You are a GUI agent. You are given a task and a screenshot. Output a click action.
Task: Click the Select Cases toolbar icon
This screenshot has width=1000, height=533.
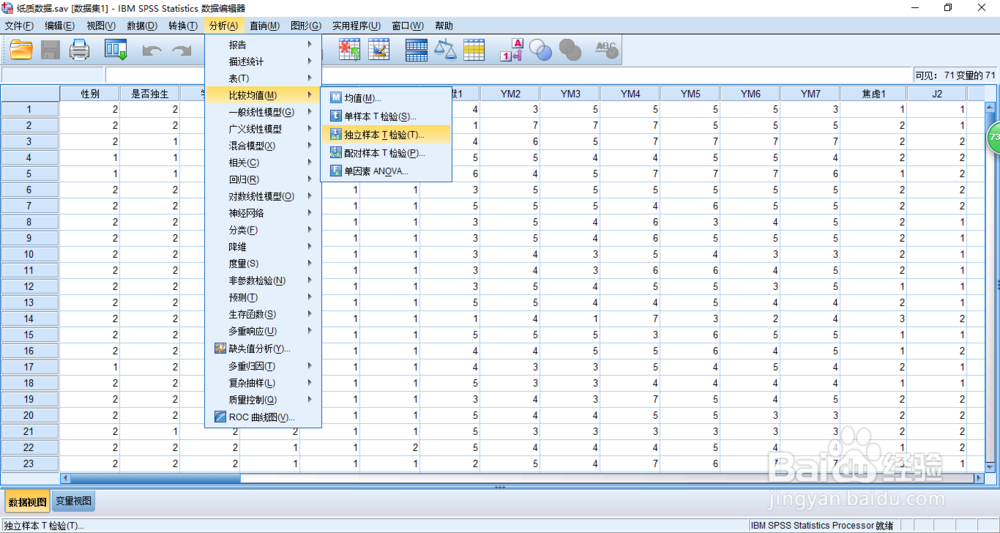click(x=474, y=50)
